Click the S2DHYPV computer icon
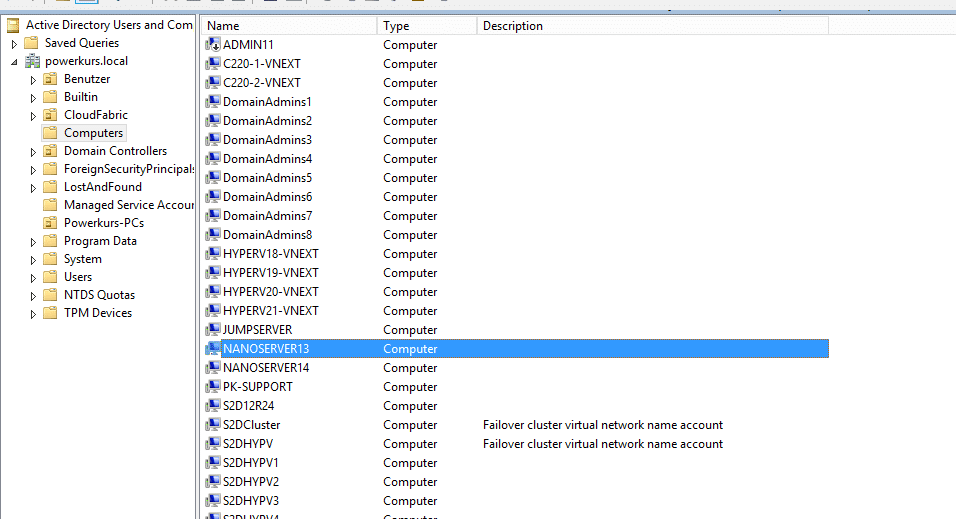Screen dimensions: 956x519 [x=212, y=443]
